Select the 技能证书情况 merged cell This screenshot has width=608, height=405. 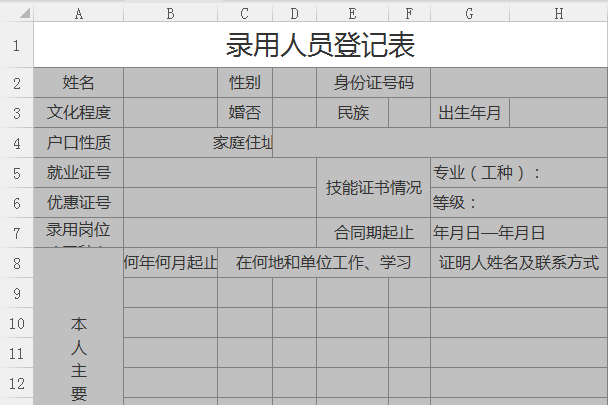[373, 187]
